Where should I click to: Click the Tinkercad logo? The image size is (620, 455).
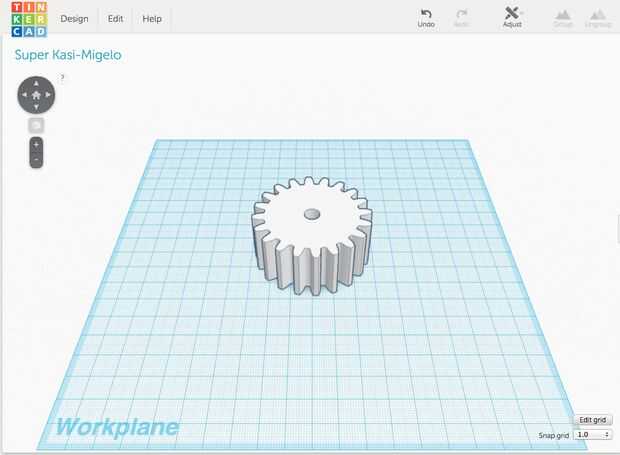29,19
